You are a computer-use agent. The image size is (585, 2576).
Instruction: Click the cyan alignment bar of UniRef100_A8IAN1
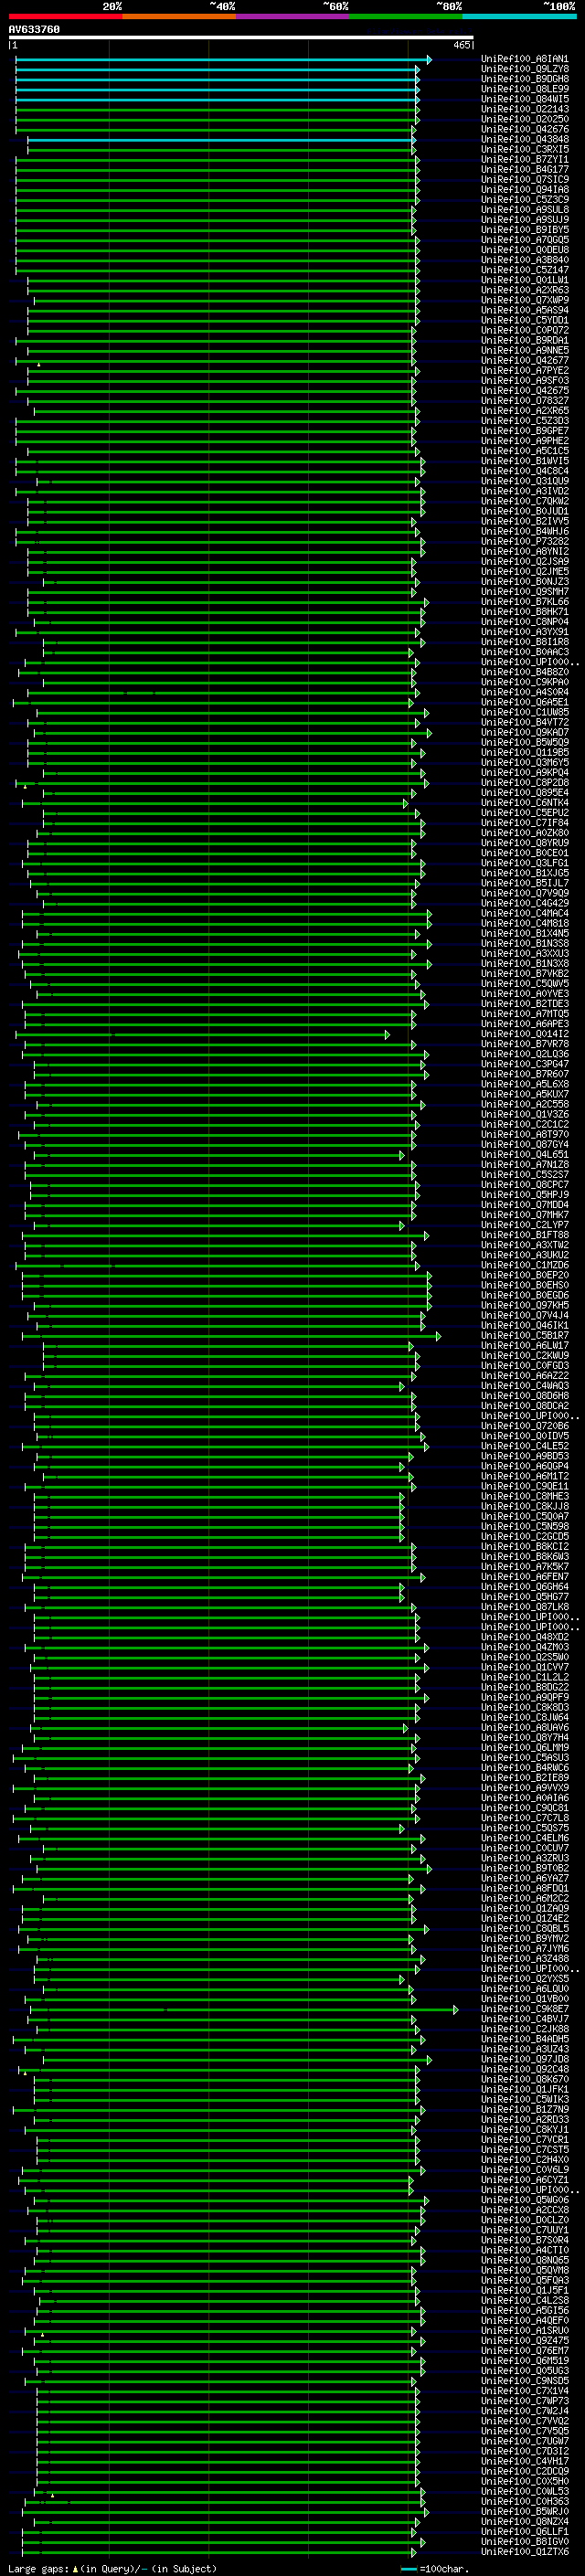223,60
